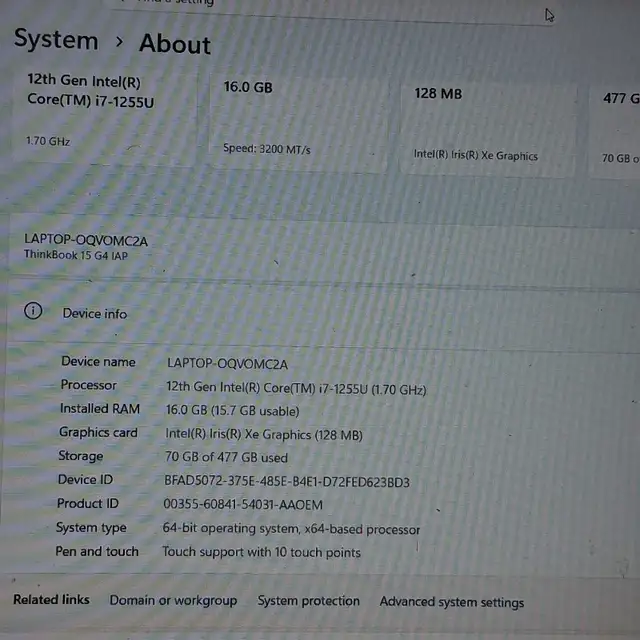Click the Device ID label
Viewport: 640px width, 640px height.
pos(85,480)
